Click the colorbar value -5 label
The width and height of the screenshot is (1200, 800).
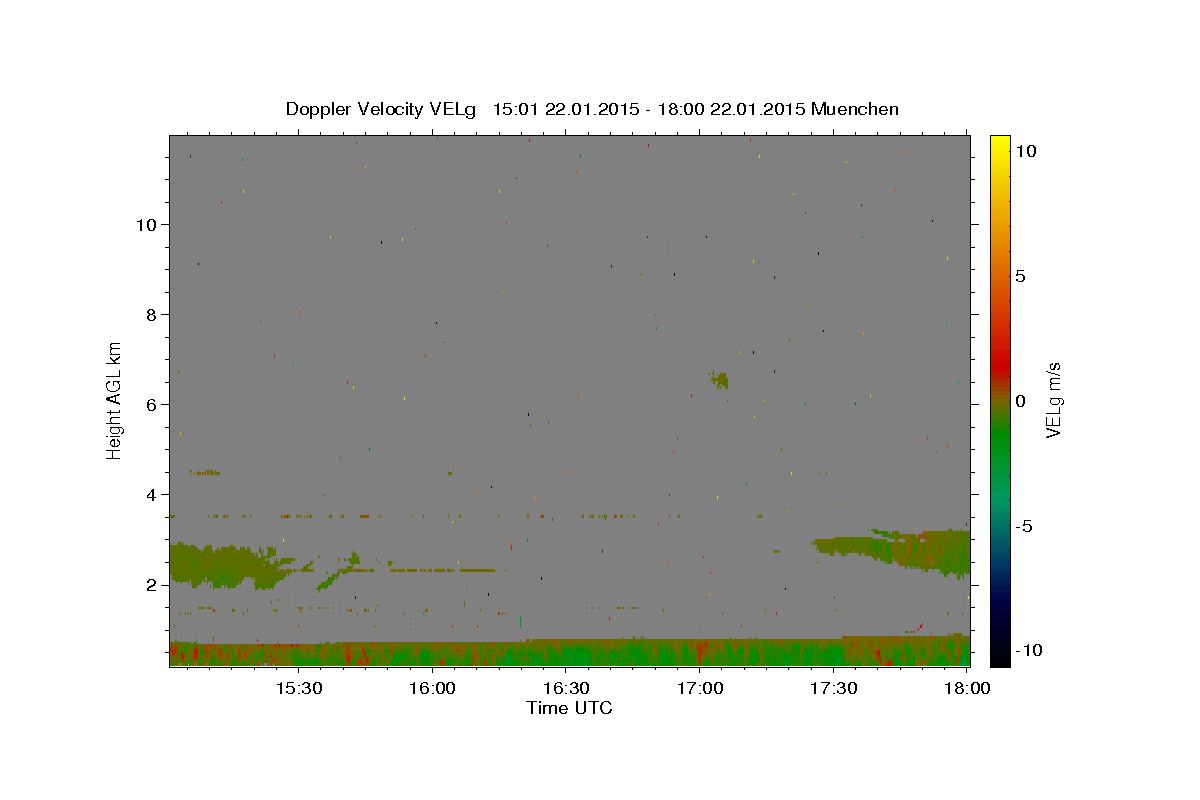[x=1024, y=526]
